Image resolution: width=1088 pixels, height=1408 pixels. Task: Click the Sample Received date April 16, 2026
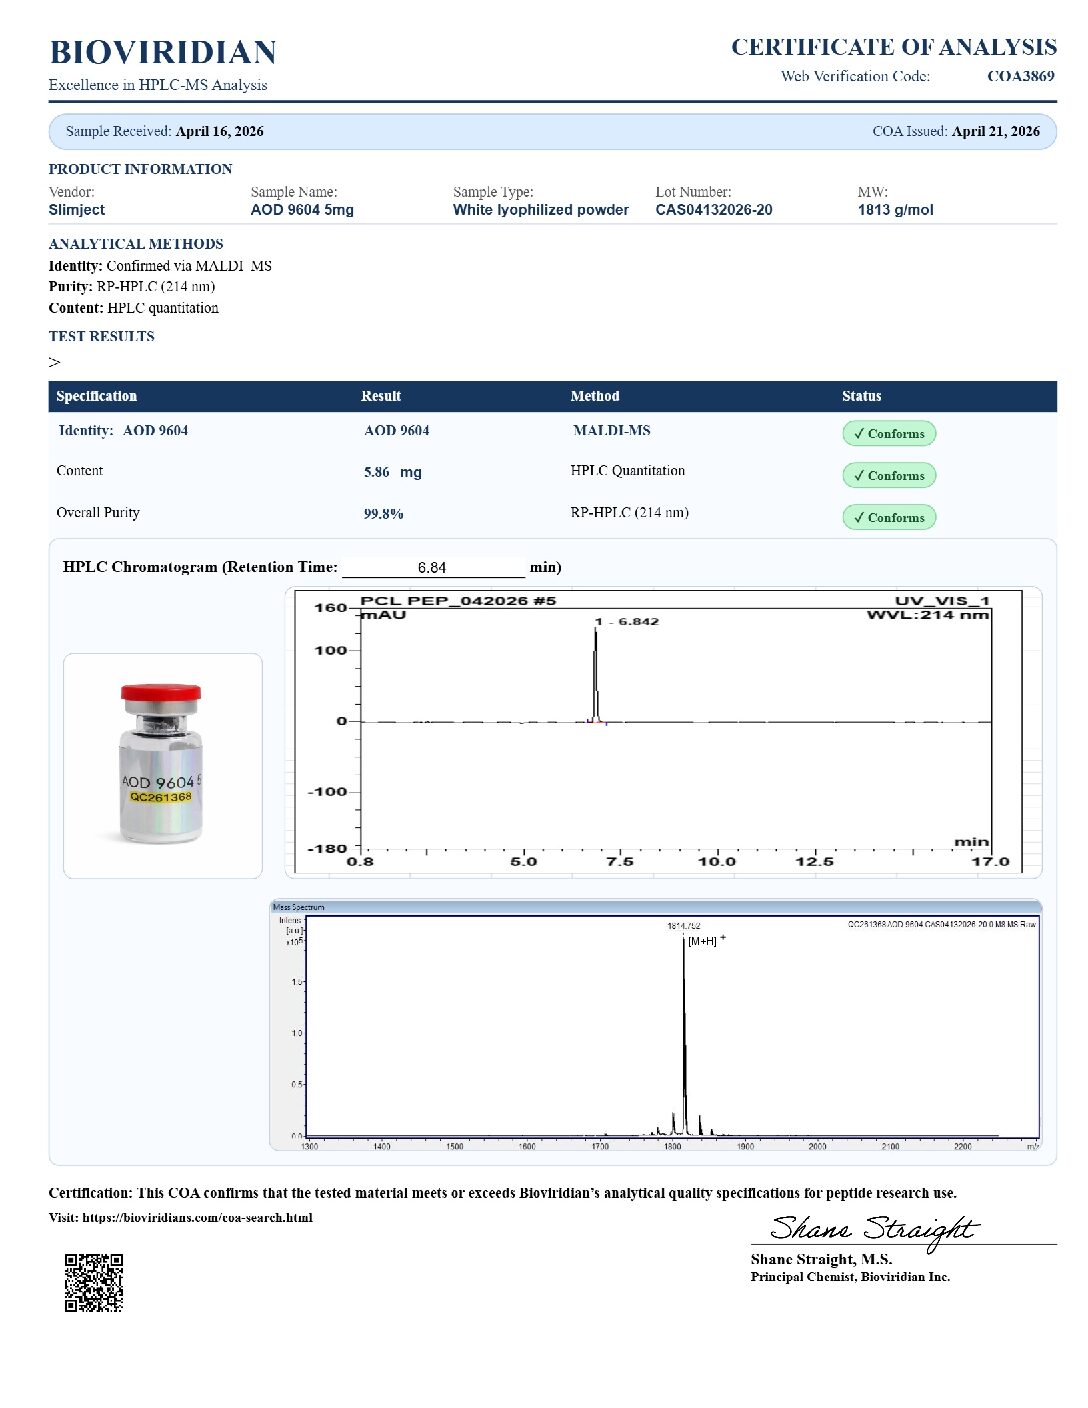tap(220, 131)
